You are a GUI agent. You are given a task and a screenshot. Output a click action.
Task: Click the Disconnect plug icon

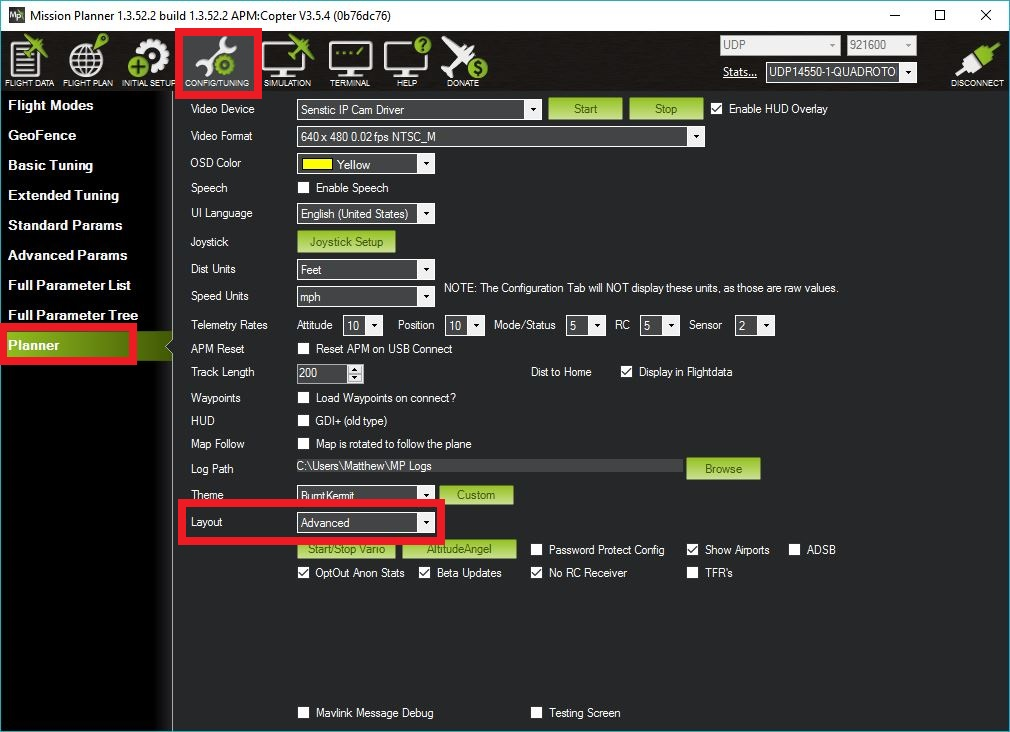coord(977,63)
